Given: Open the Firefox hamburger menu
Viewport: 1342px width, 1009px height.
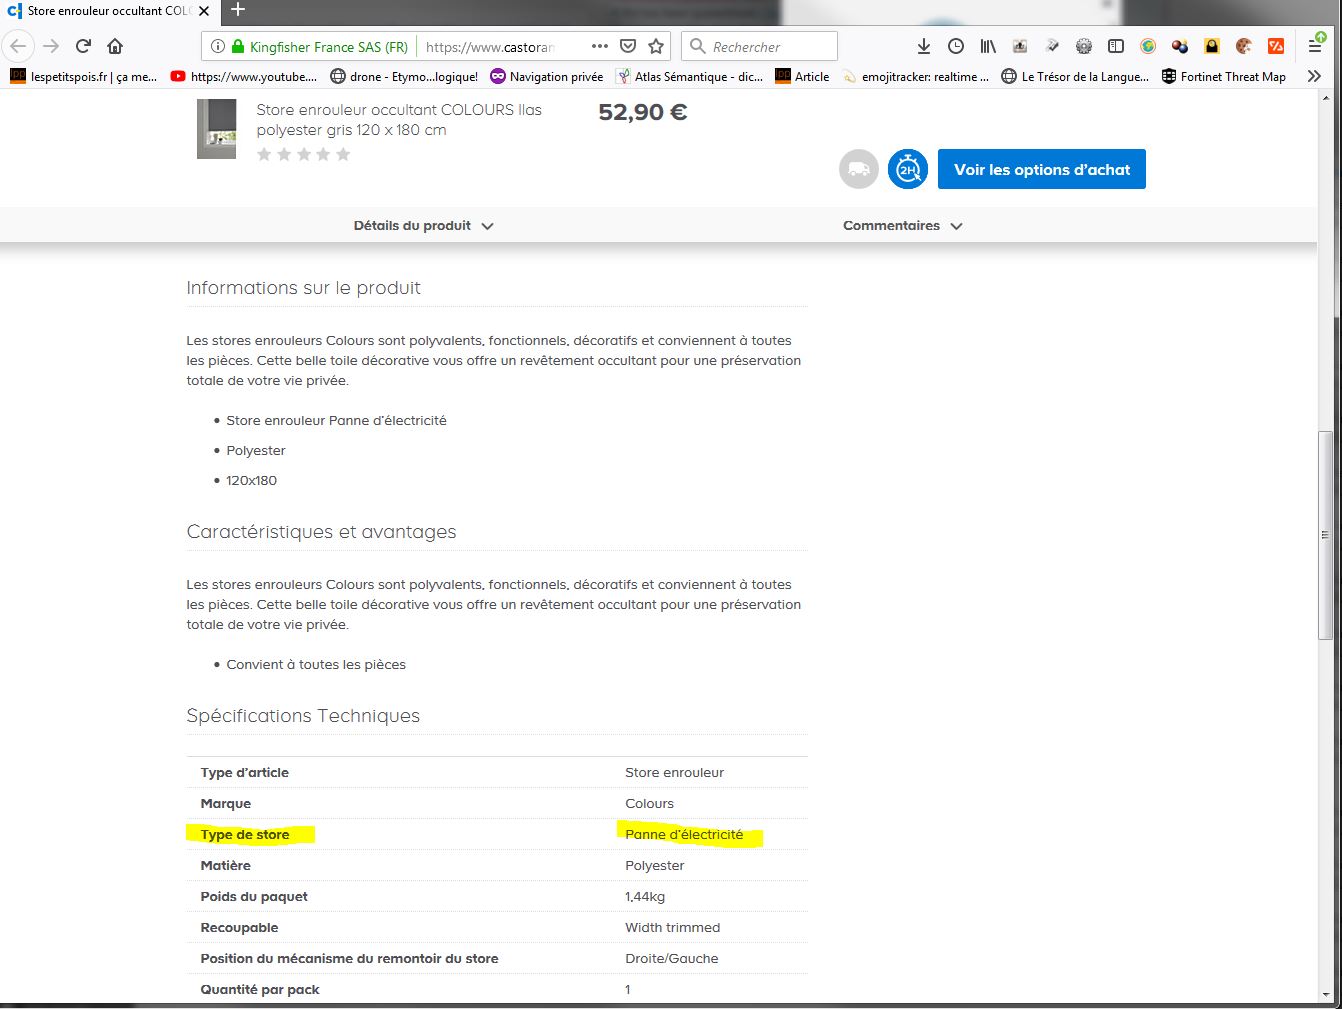Looking at the screenshot, I should (x=1316, y=46).
